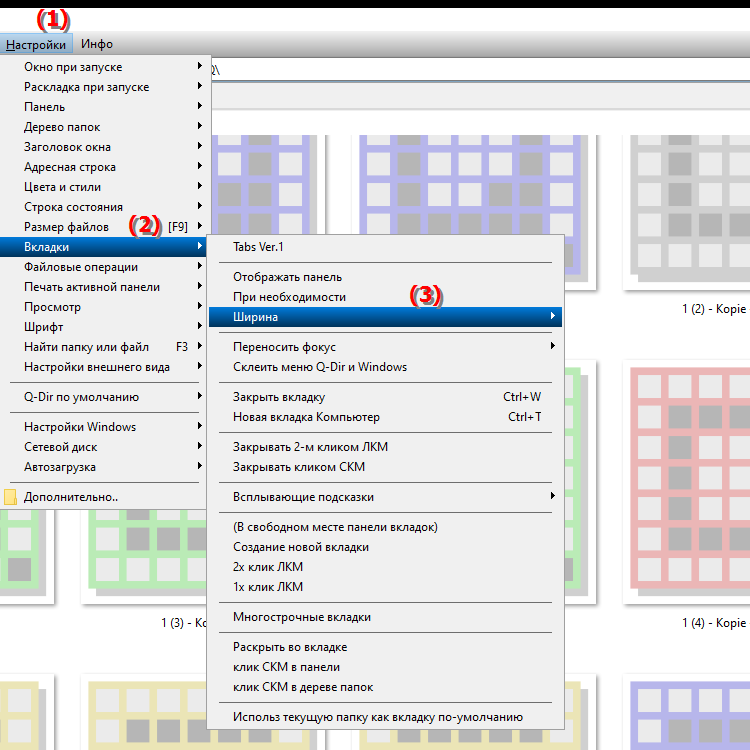Choose Размер файлов F9 entry
This screenshot has height=750, width=750.
104,227
